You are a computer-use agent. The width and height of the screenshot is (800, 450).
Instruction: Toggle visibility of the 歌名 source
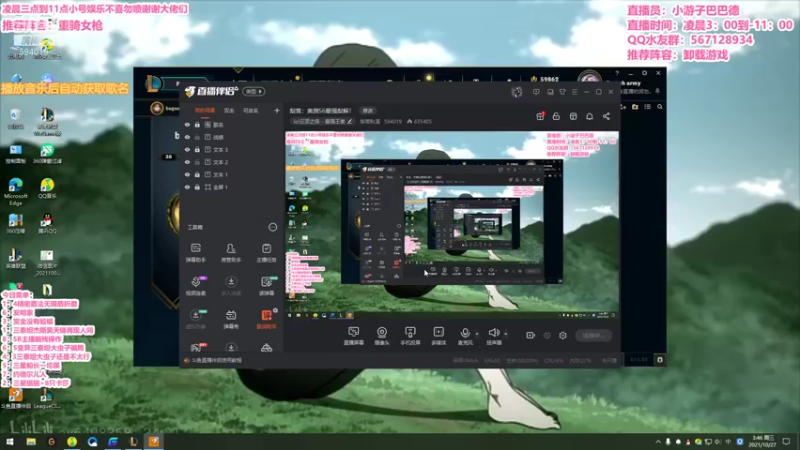coord(187,124)
